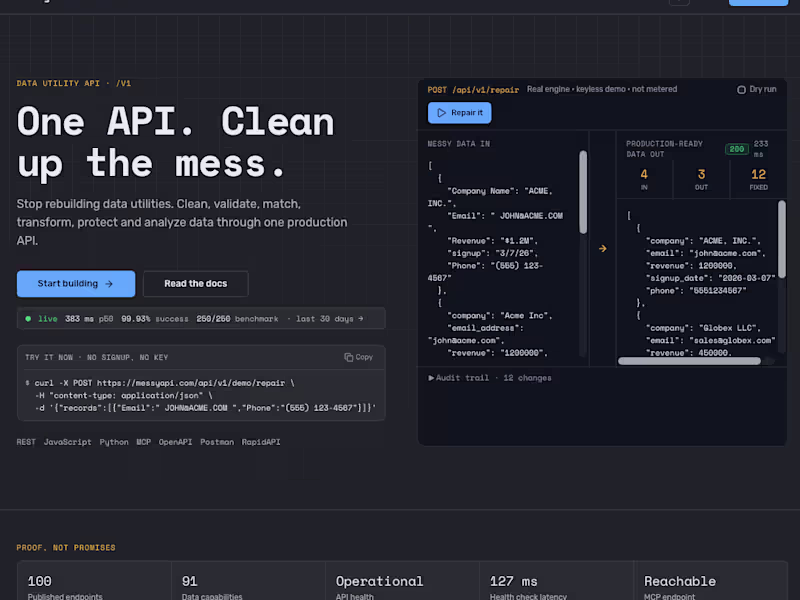Click the orange arrow between data panels

(x=603, y=248)
